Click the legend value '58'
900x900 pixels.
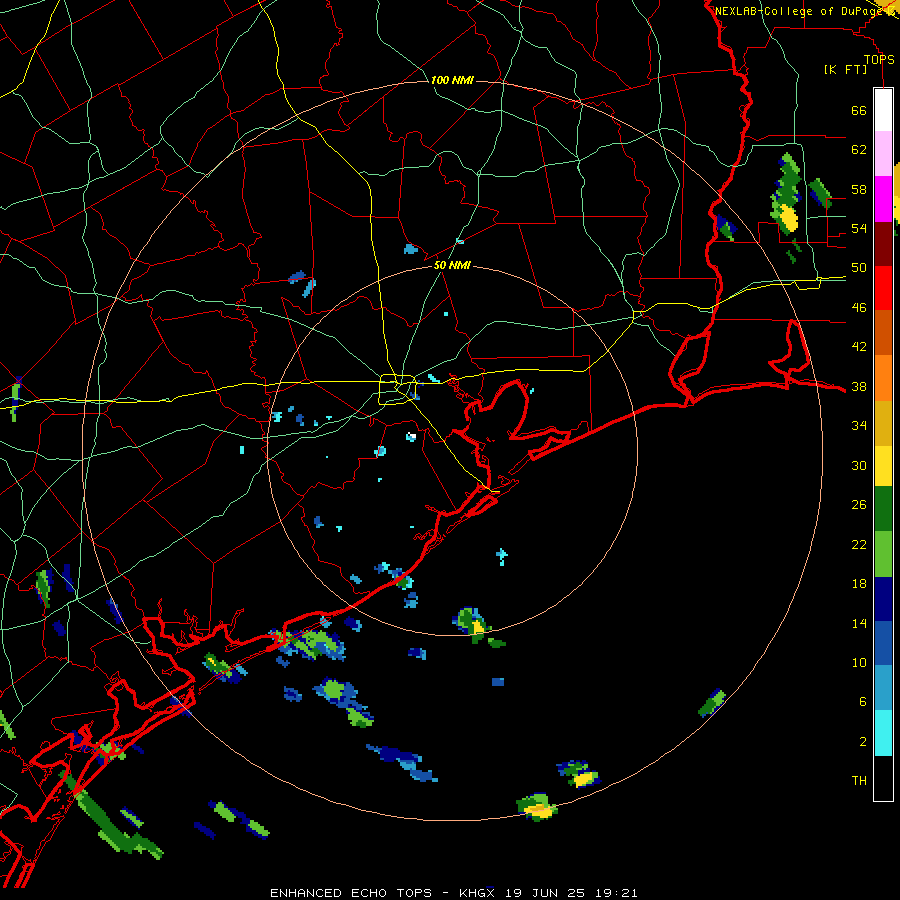(x=859, y=189)
